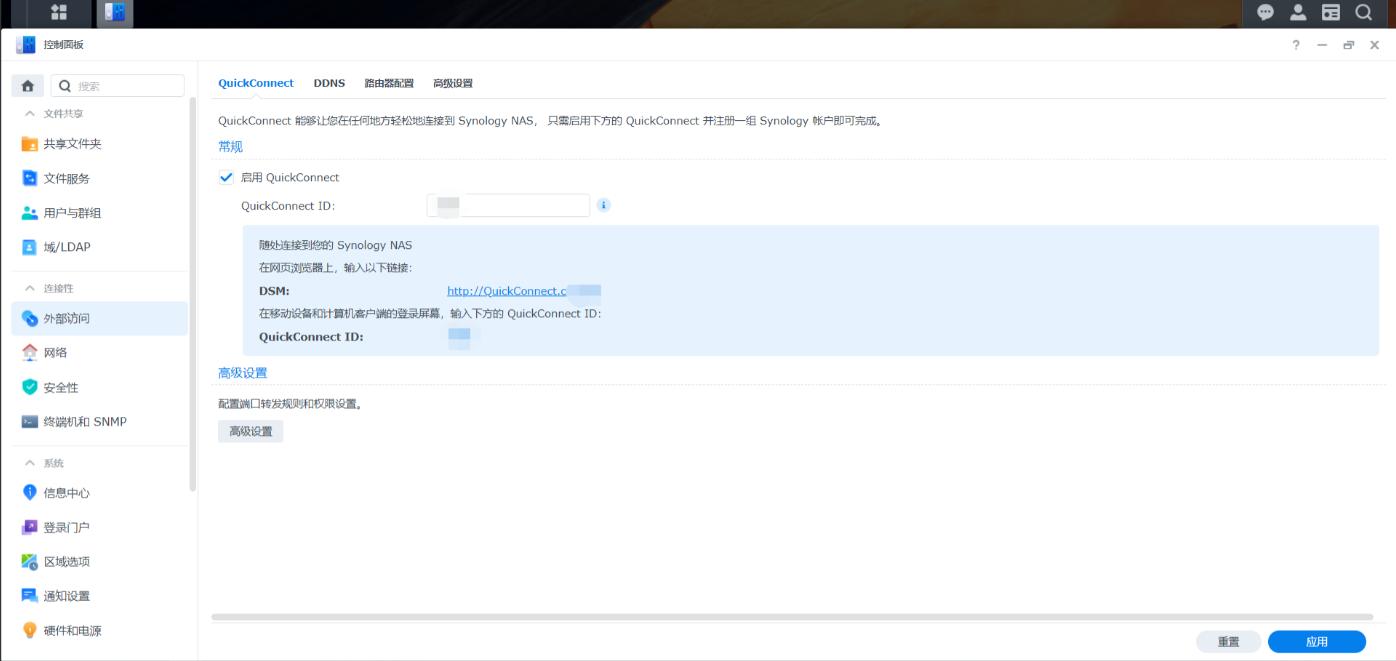
Task: Click the QuickConnect ID input field
Action: (508, 205)
